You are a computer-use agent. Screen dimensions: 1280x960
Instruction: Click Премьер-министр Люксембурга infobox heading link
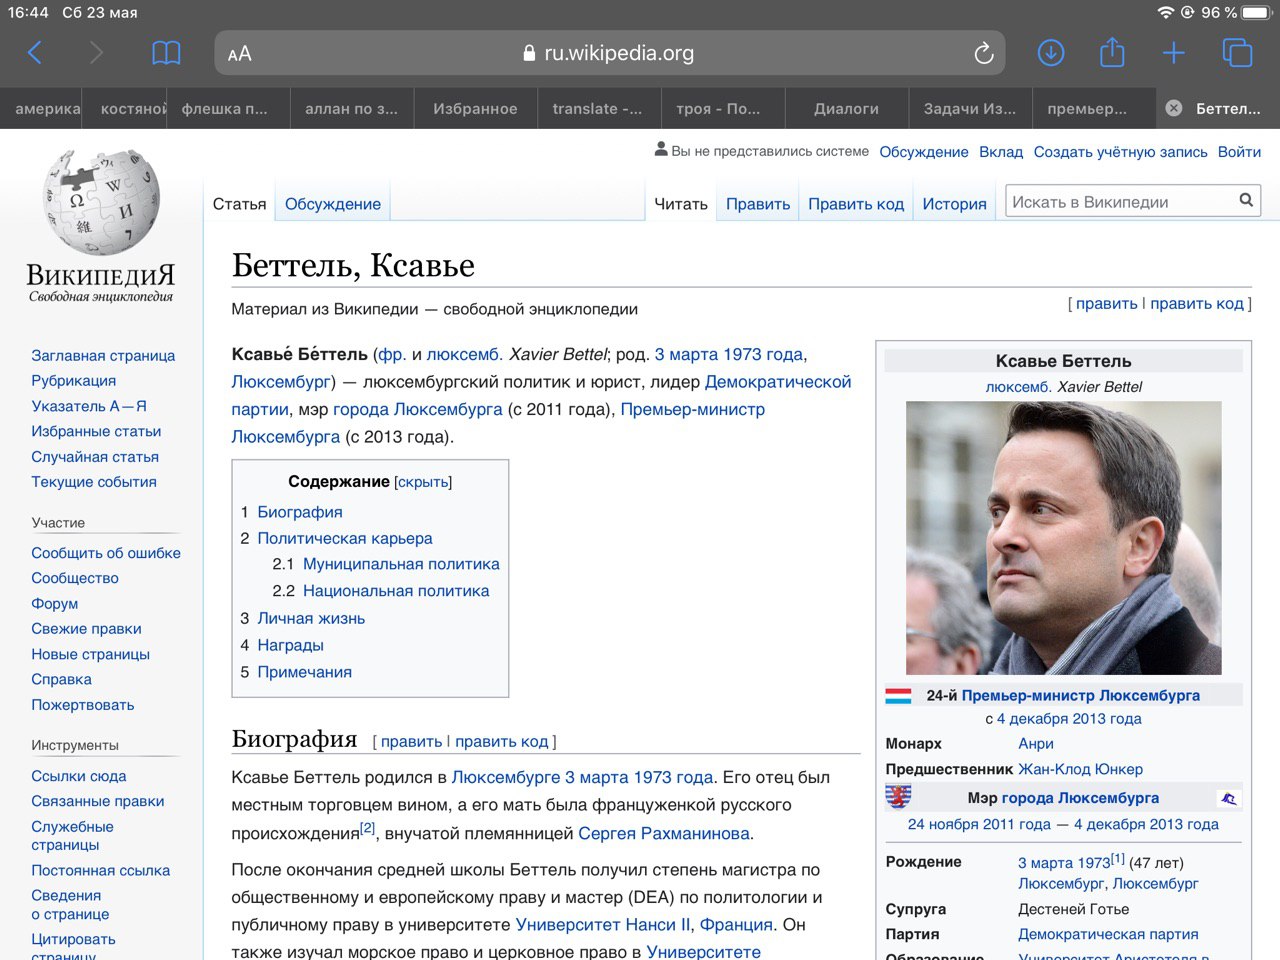coord(1081,695)
